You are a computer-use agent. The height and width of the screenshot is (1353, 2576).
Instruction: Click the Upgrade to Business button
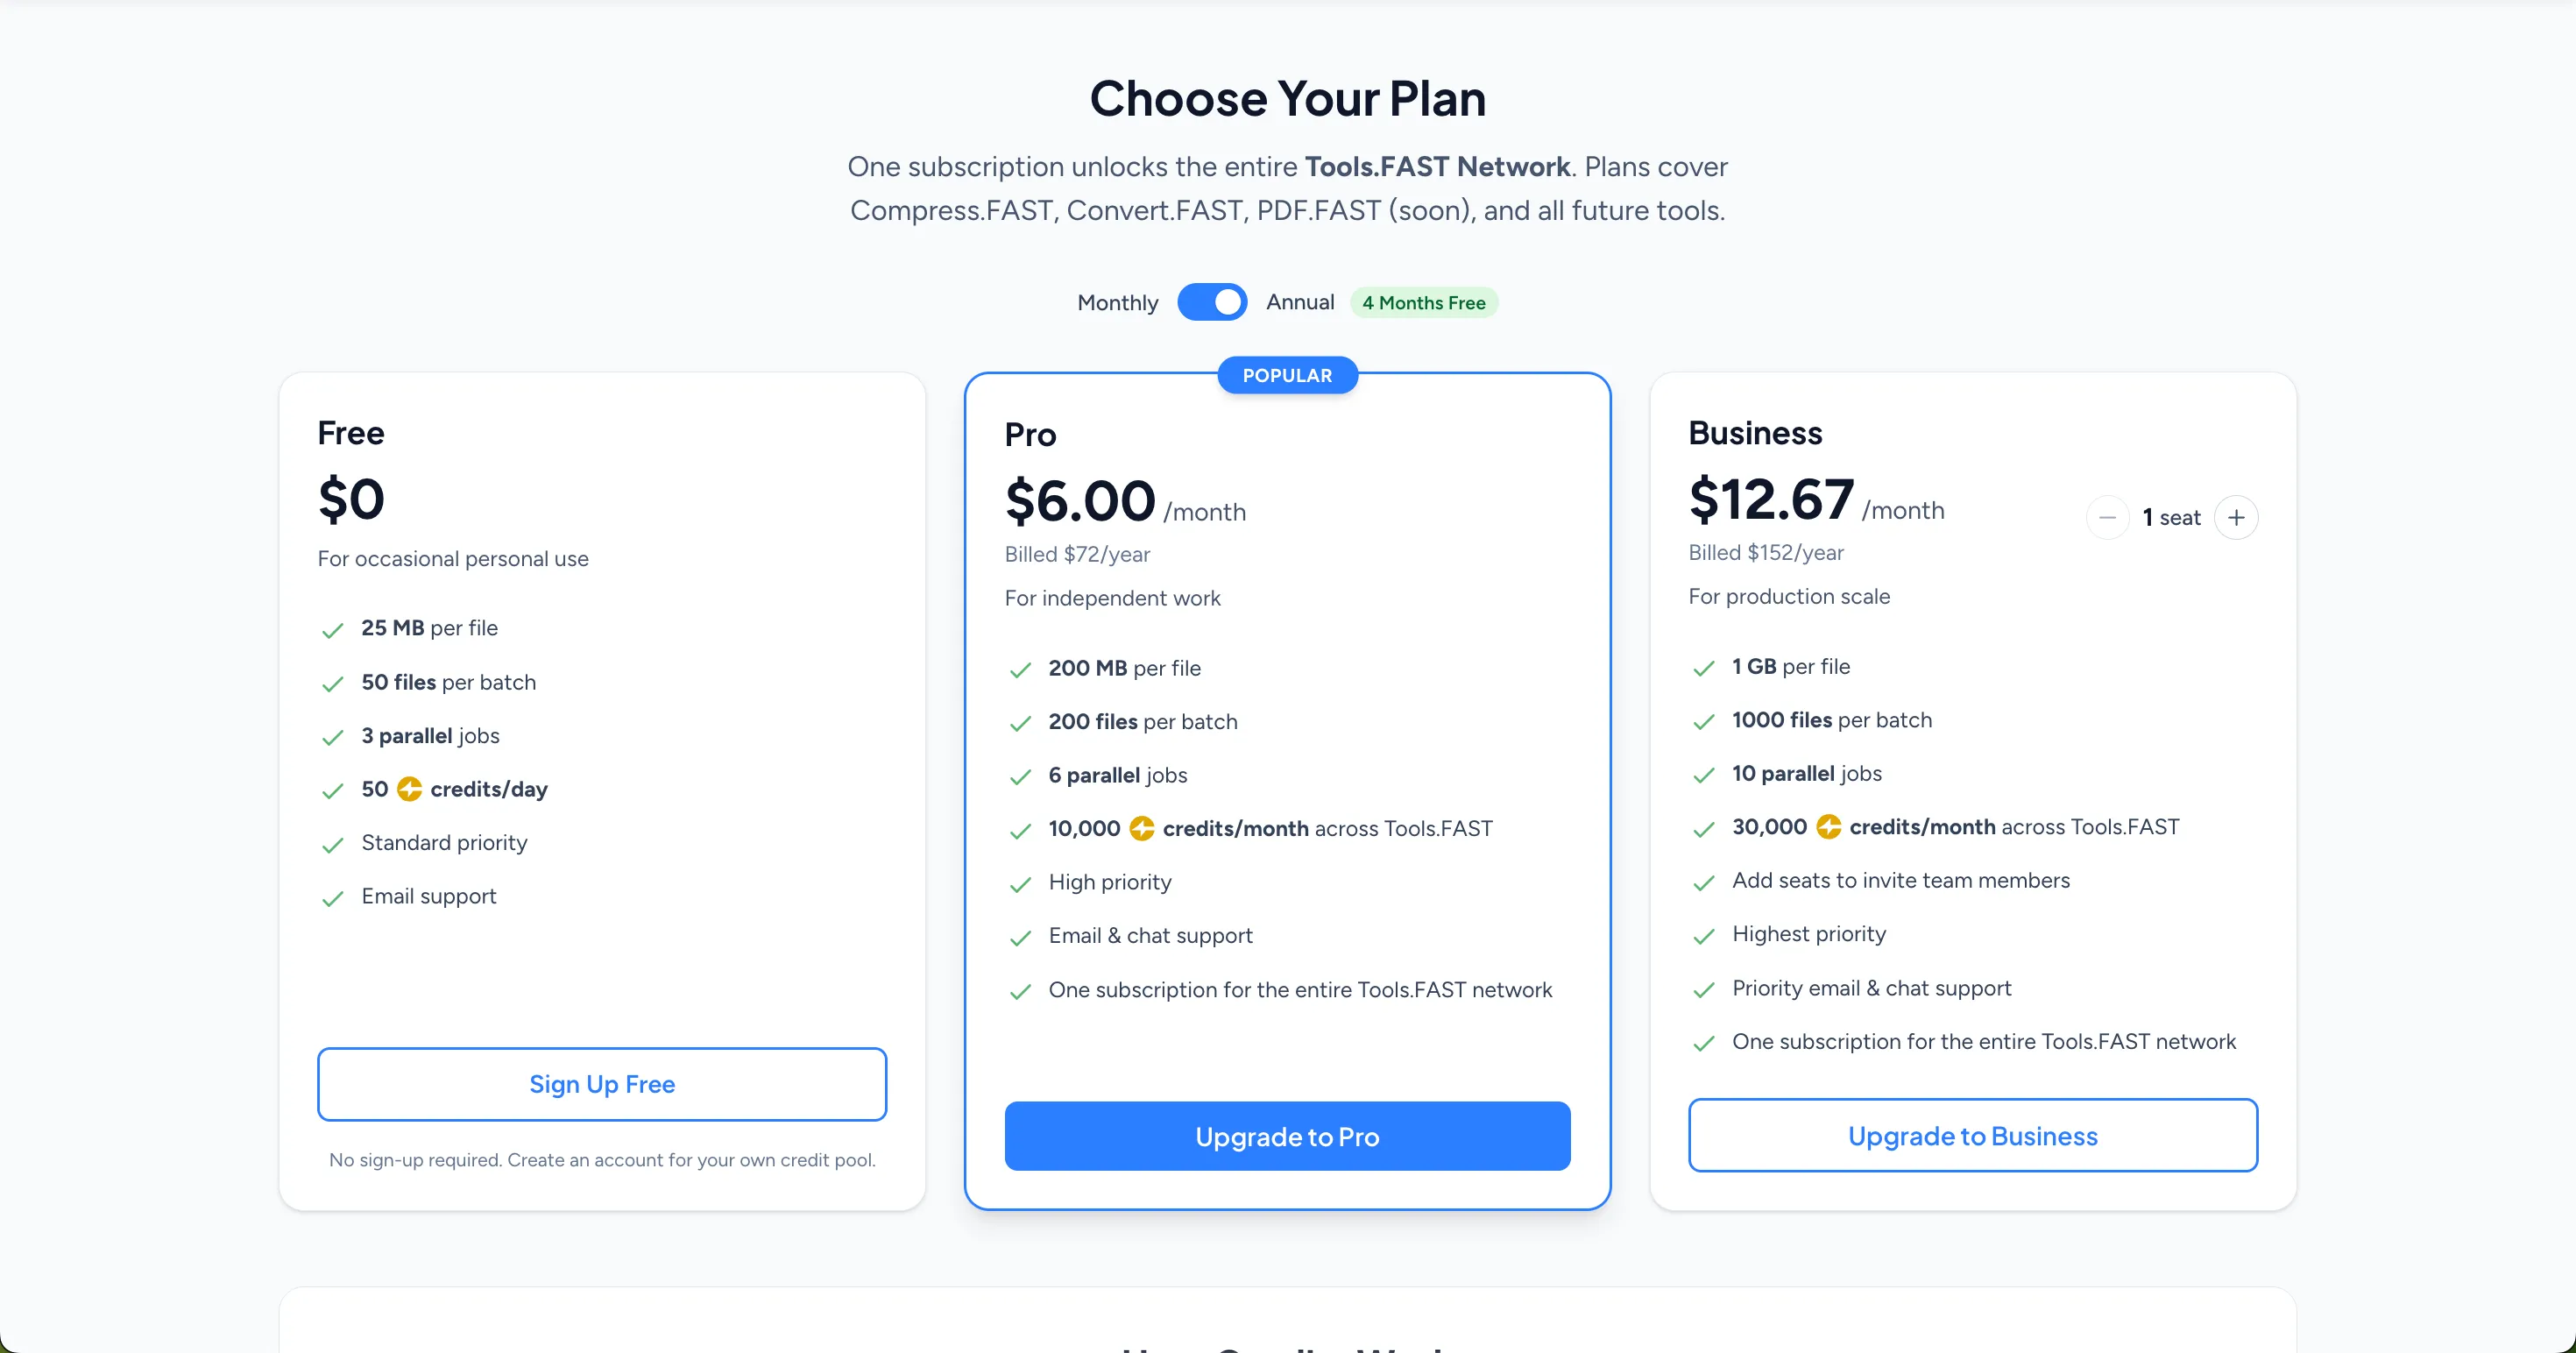tap(1972, 1135)
